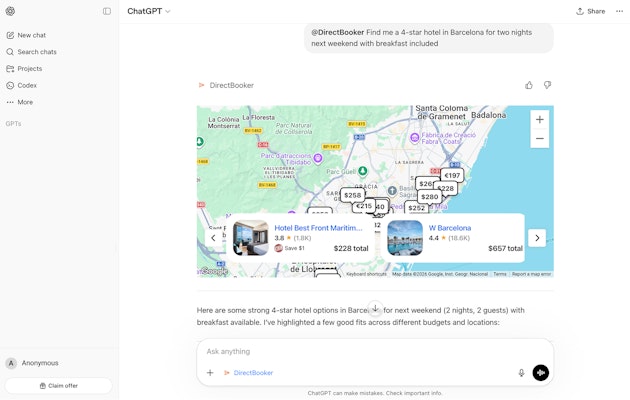Open the map Terms link
630x400 pixels.
pos(500,274)
